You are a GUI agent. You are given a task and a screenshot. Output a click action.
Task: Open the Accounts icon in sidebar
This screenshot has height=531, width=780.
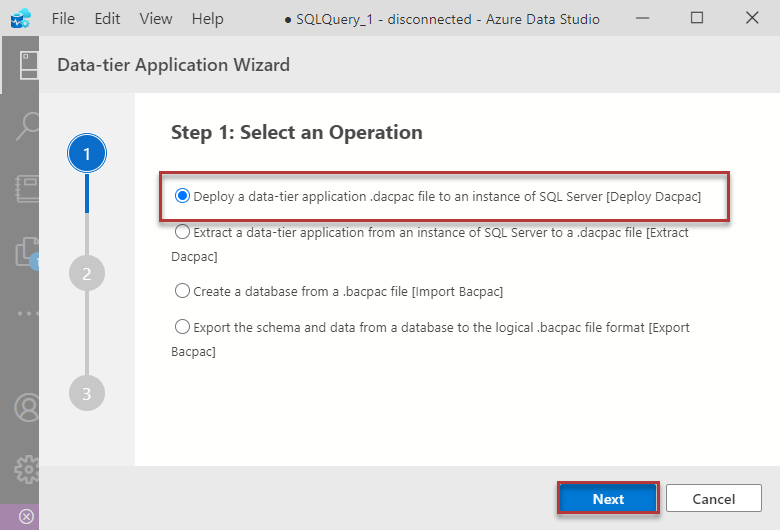(24, 407)
